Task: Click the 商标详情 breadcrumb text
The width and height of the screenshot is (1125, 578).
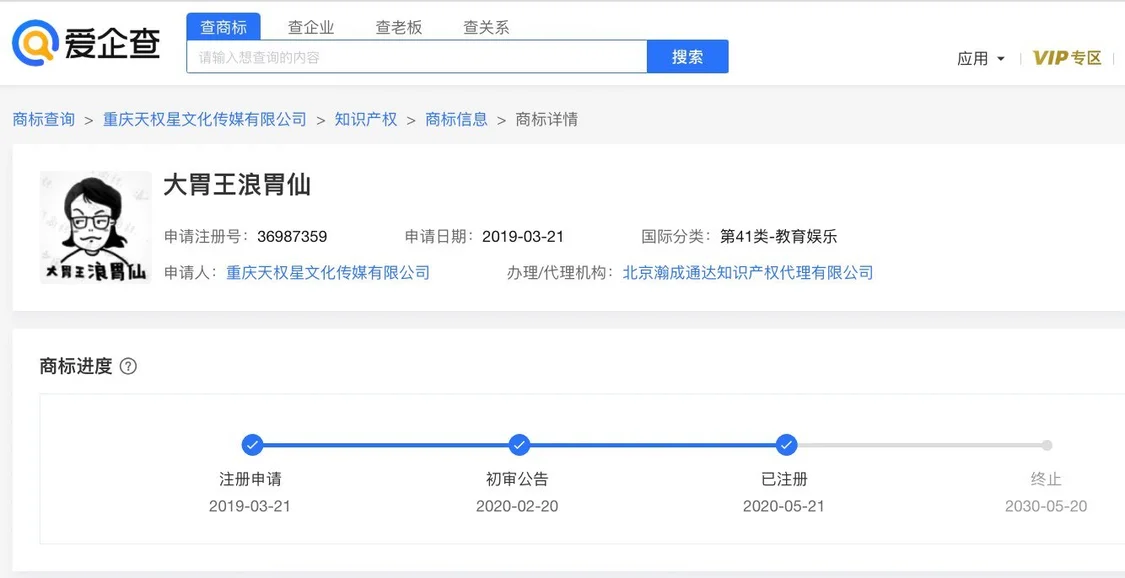Action: [547, 119]
